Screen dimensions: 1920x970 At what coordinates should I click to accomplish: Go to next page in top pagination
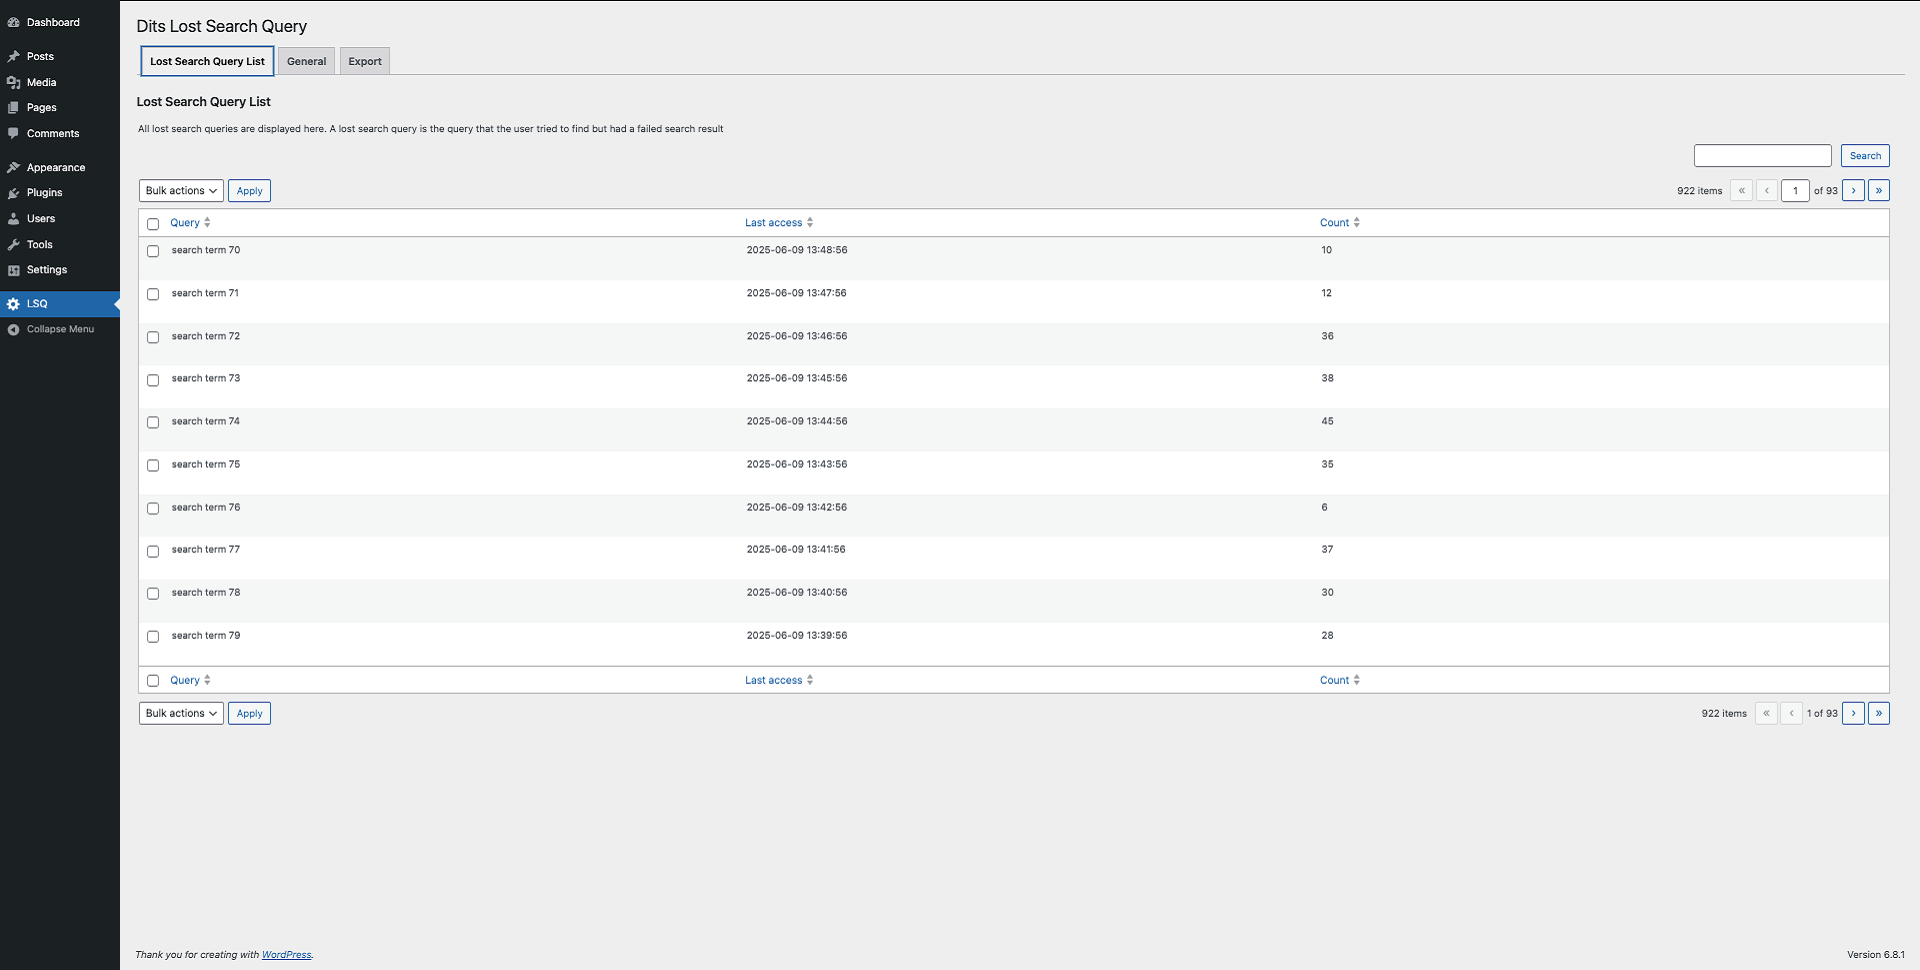pos(1853,191)
